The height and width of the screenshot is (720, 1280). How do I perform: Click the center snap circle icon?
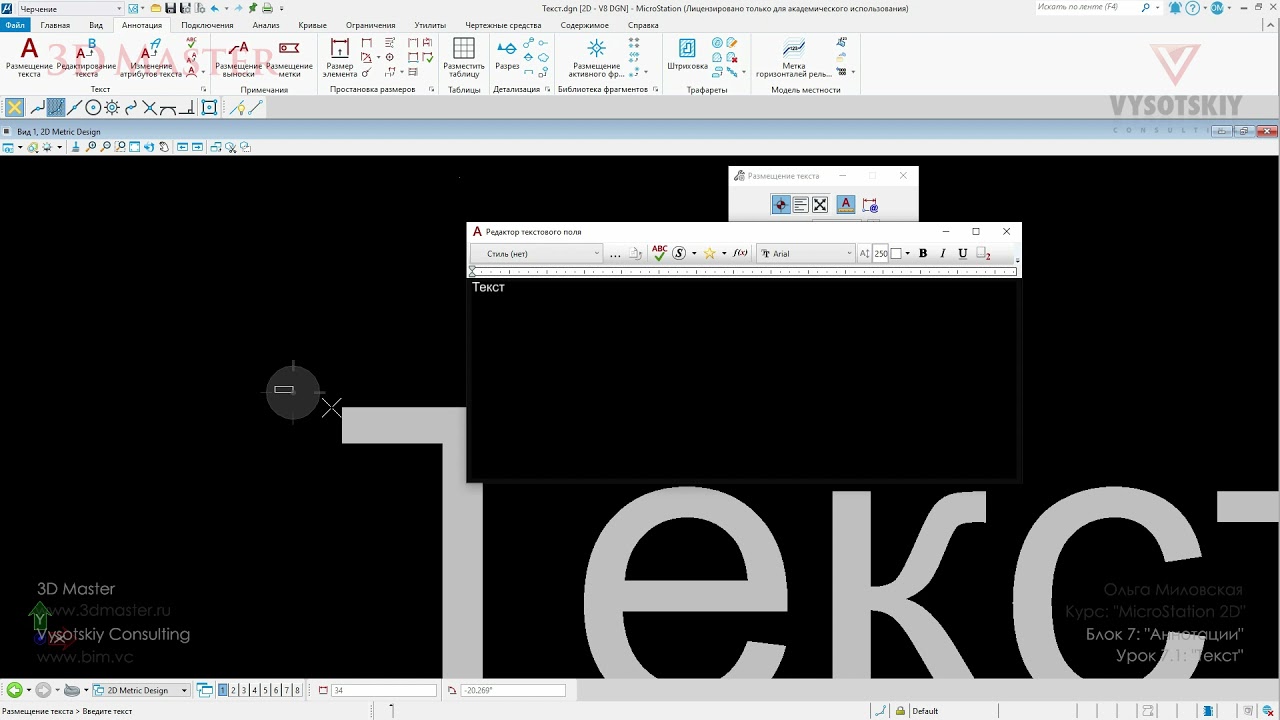click(93, 108)
